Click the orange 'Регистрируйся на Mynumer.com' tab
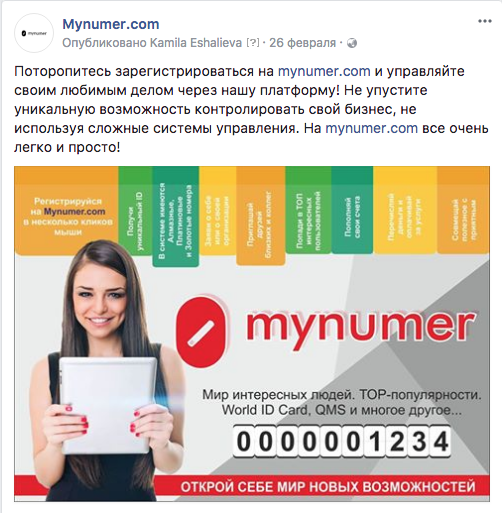502x513 pixels. point(67,211)
